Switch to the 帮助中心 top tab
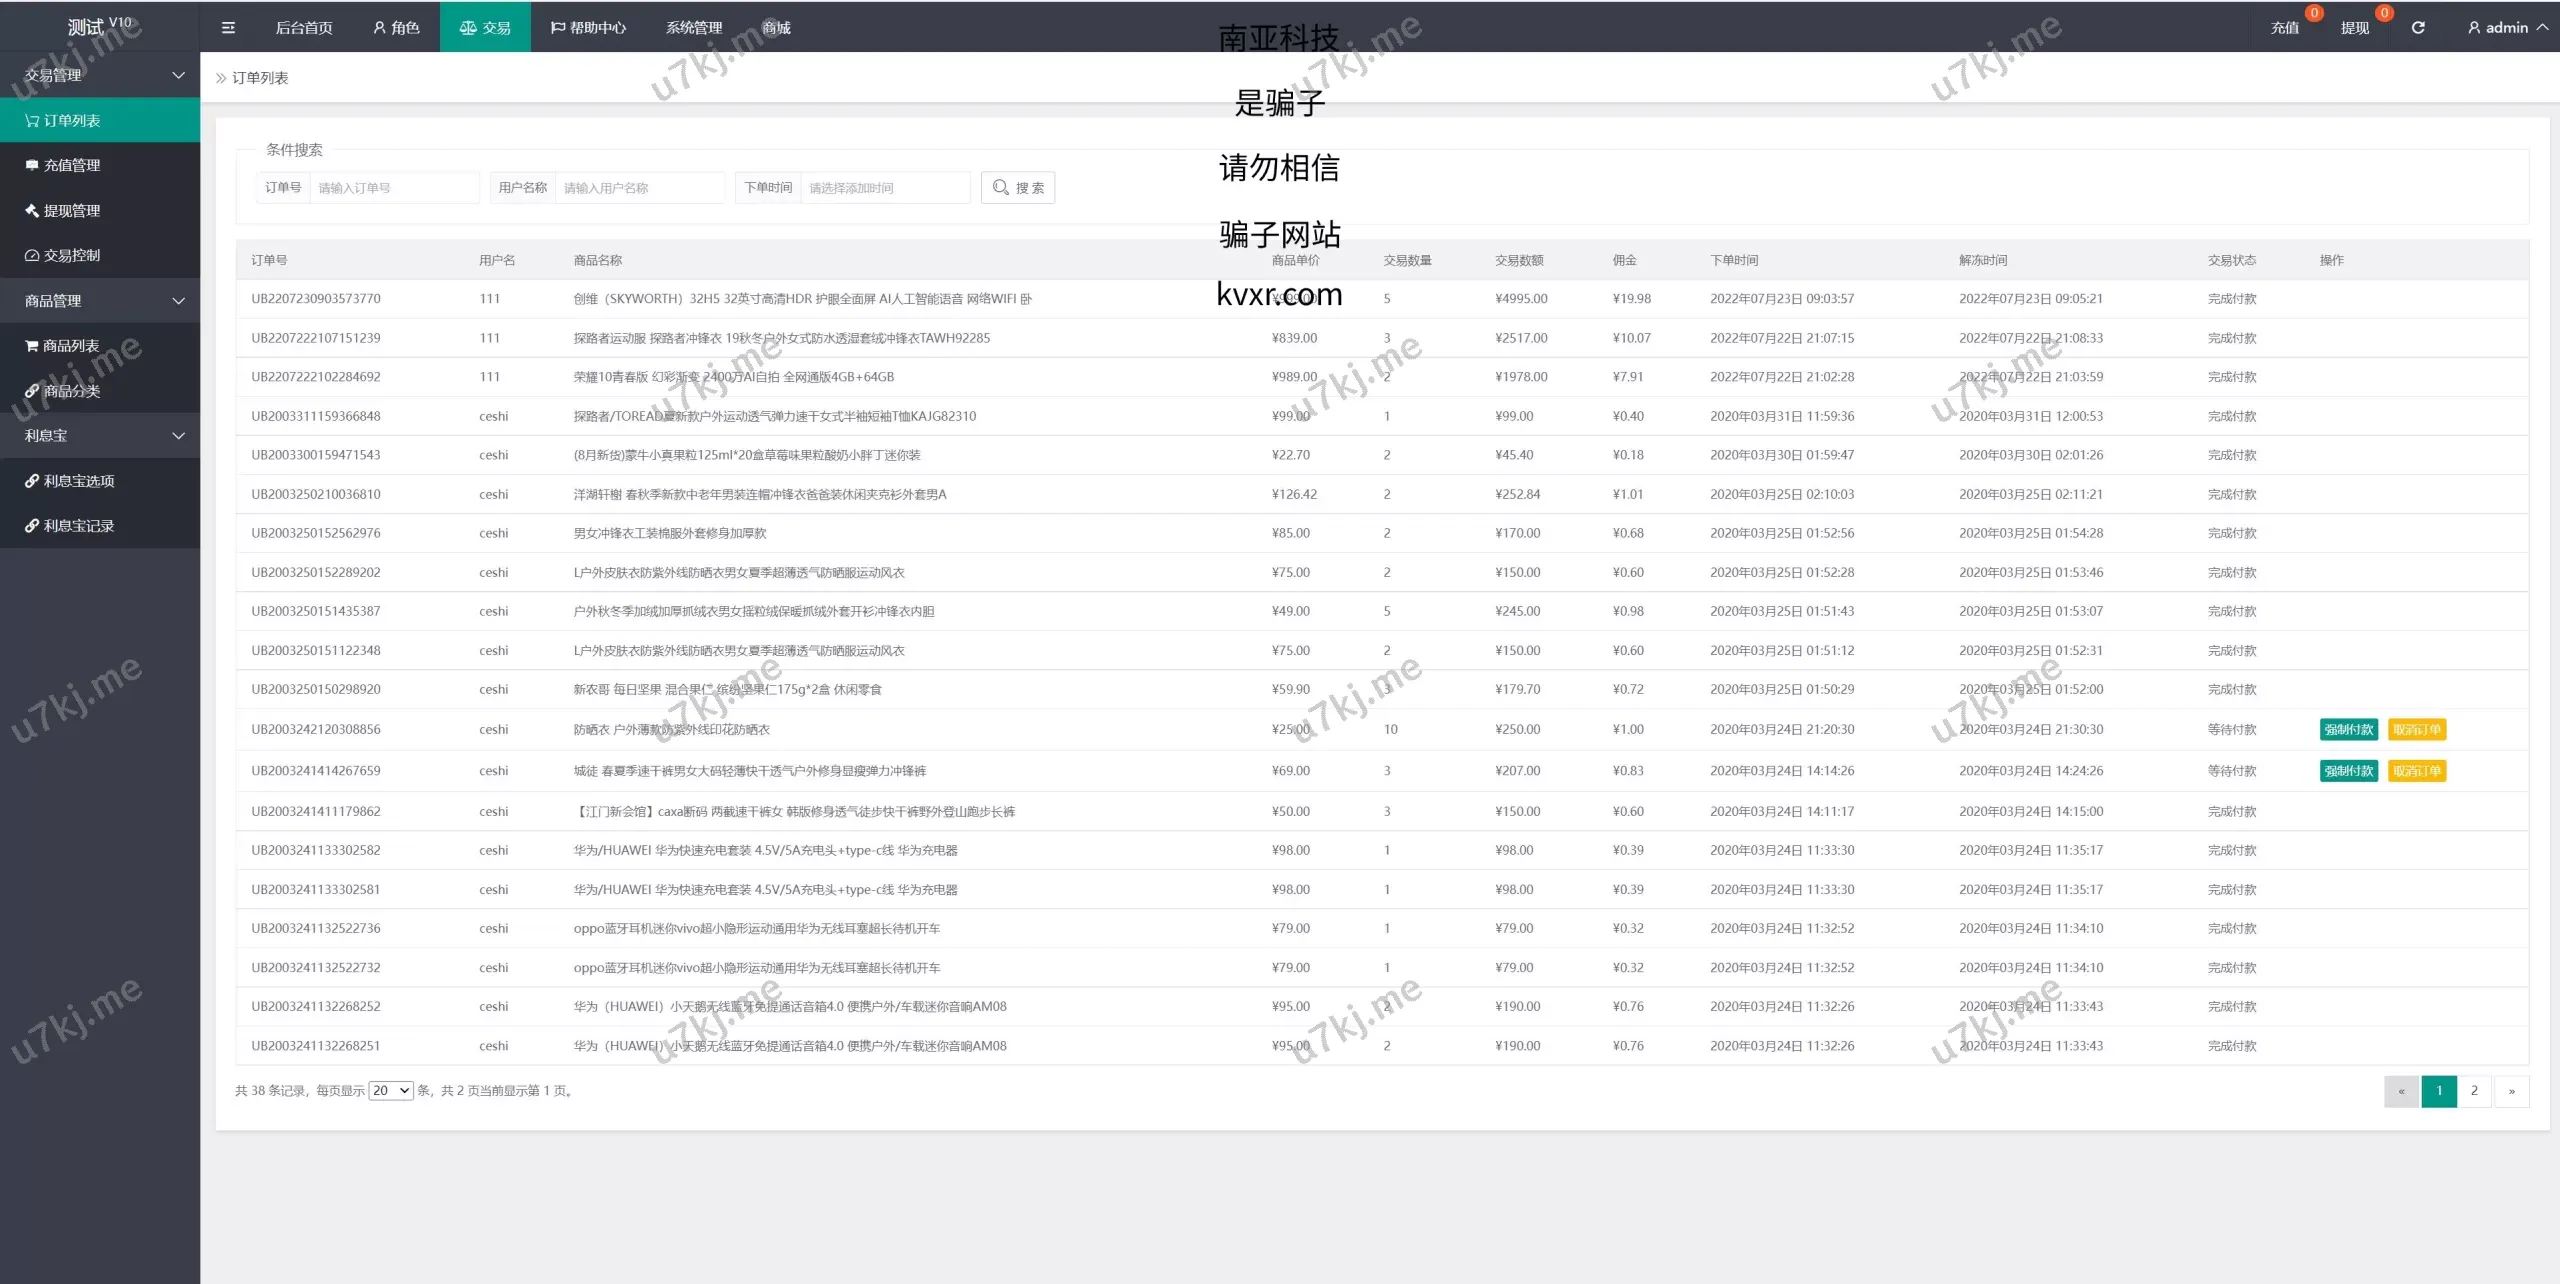The width and height of the screenshot is (2560, 1284). pos(588,28)
